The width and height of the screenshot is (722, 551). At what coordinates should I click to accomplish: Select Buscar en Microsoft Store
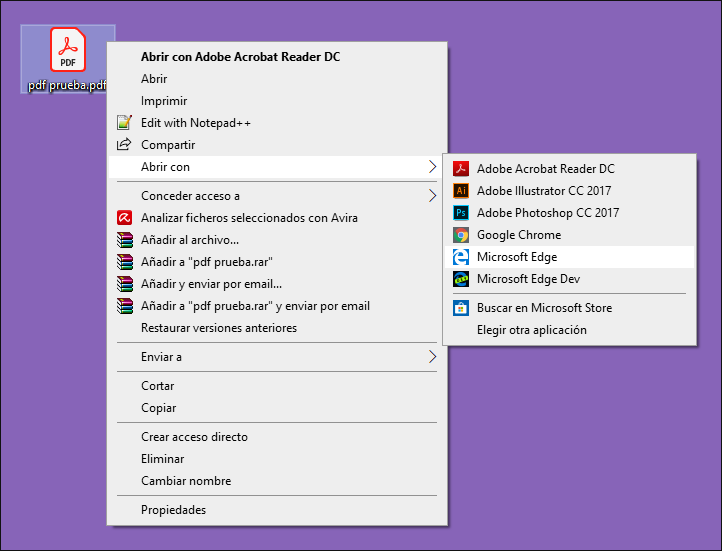[x=570, y=308]
